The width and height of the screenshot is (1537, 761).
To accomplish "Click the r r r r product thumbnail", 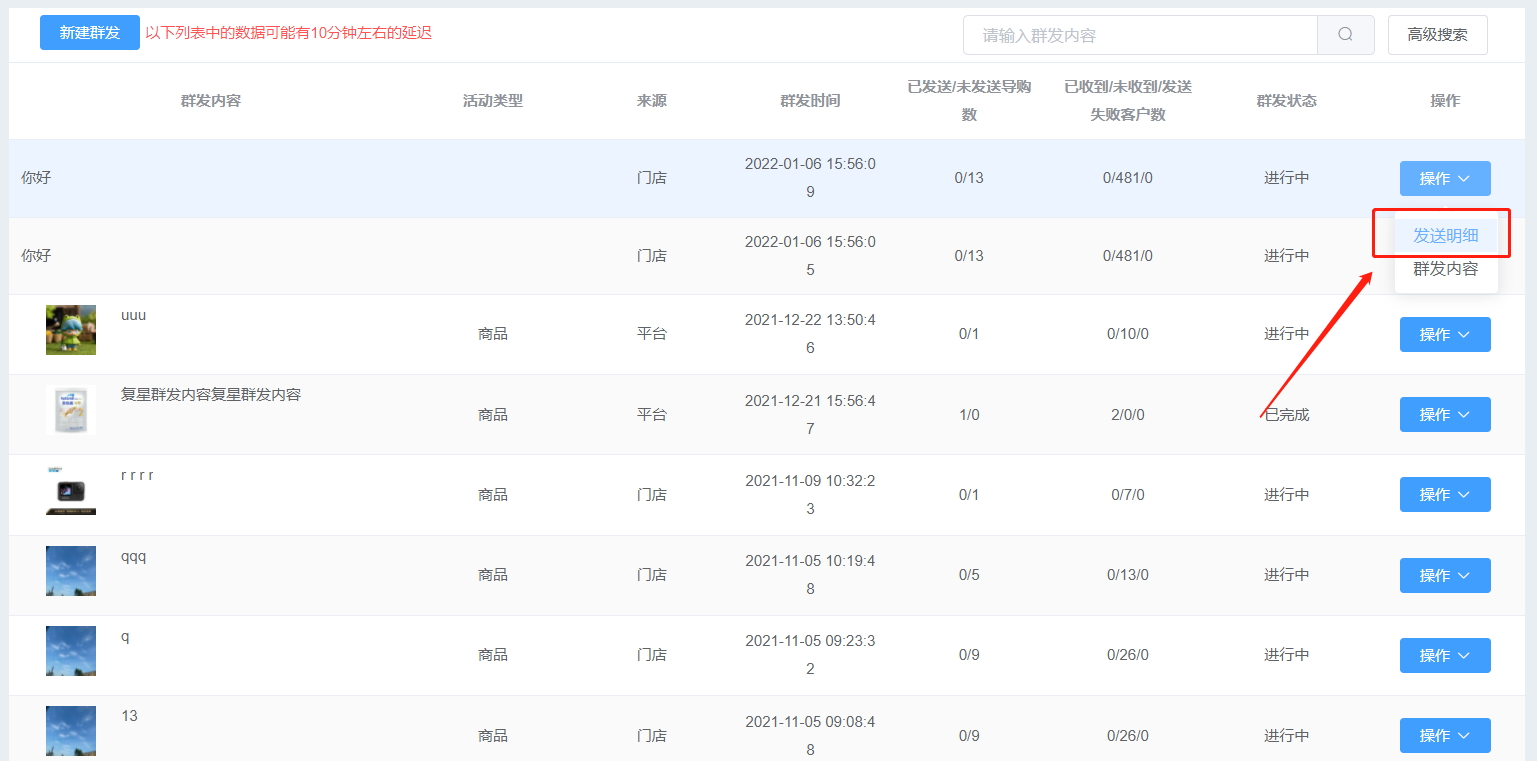I will (x=71, y=490).
